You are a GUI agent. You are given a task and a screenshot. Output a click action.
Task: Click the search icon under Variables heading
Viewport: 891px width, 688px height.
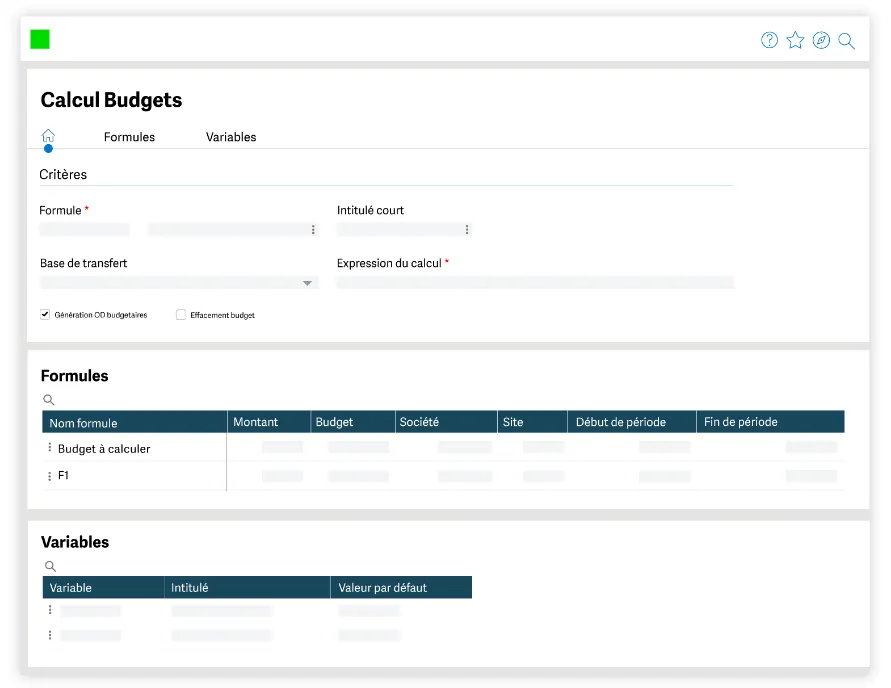(x=51, y=566)
